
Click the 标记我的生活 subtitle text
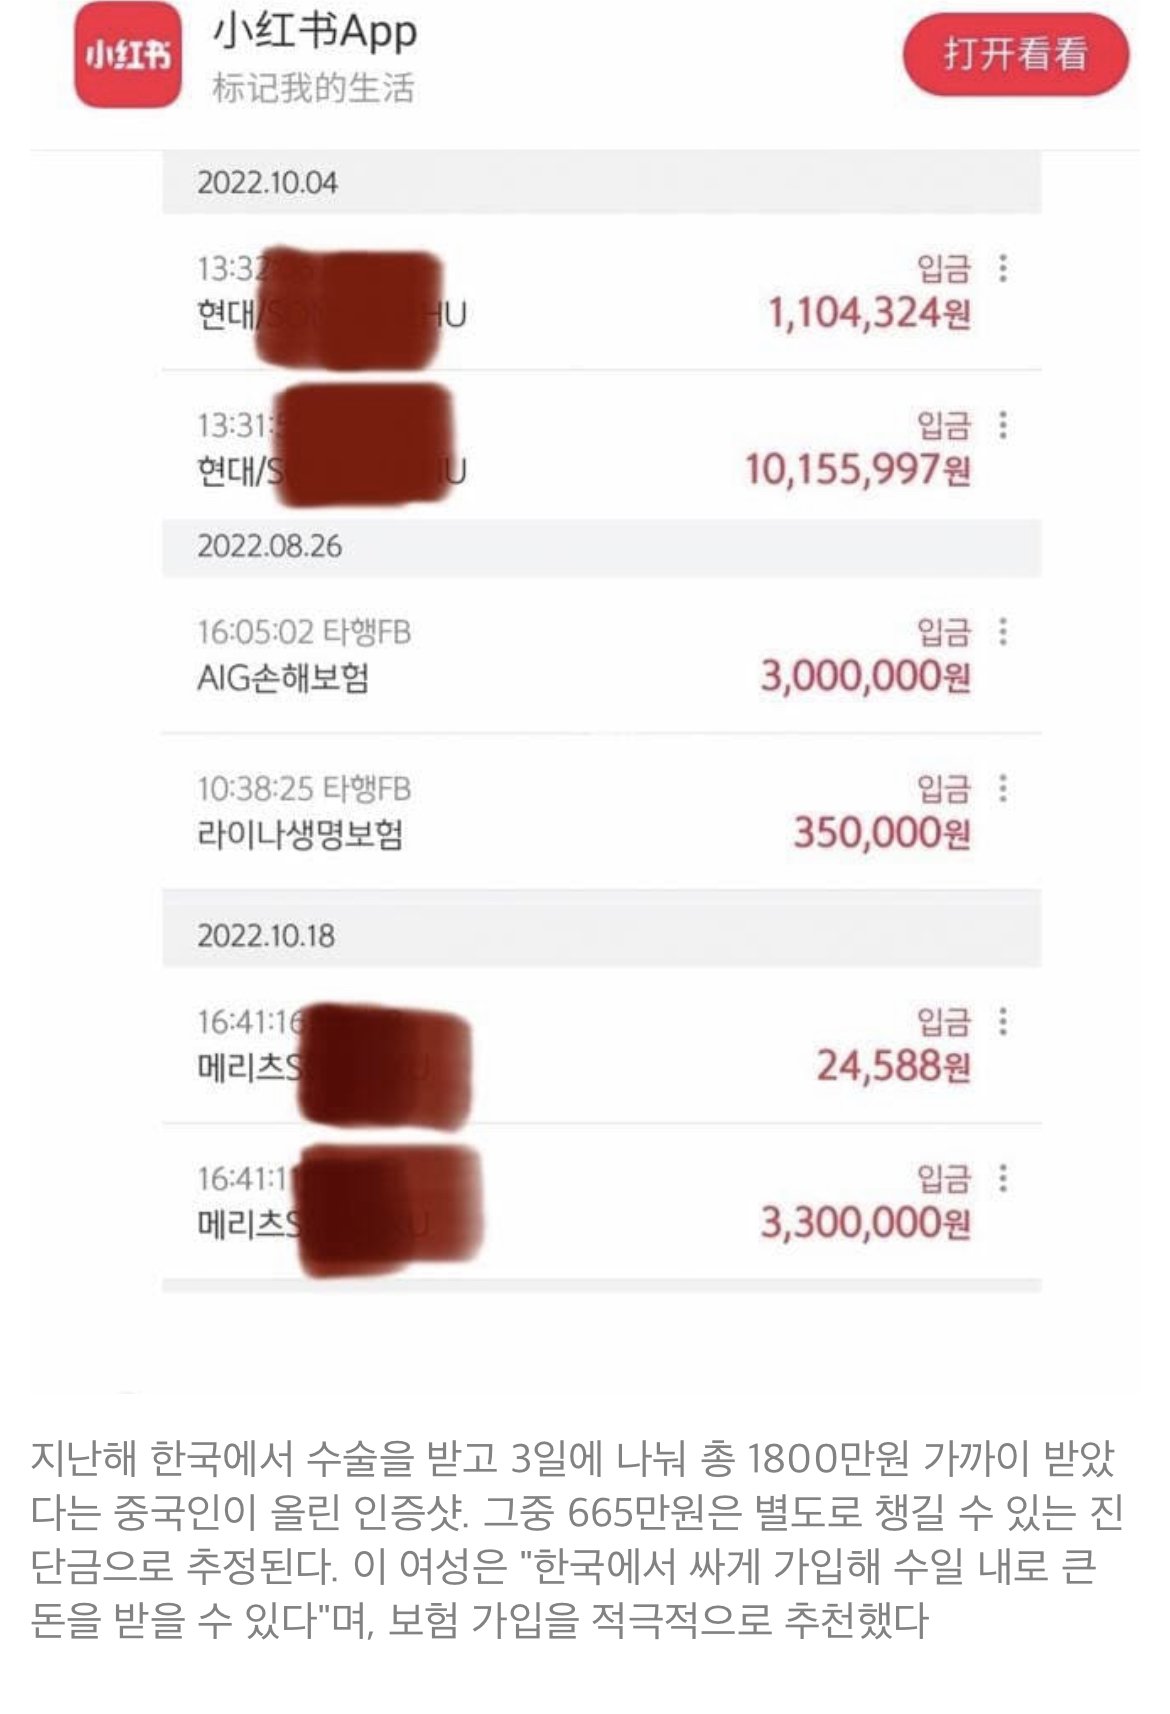313,88
